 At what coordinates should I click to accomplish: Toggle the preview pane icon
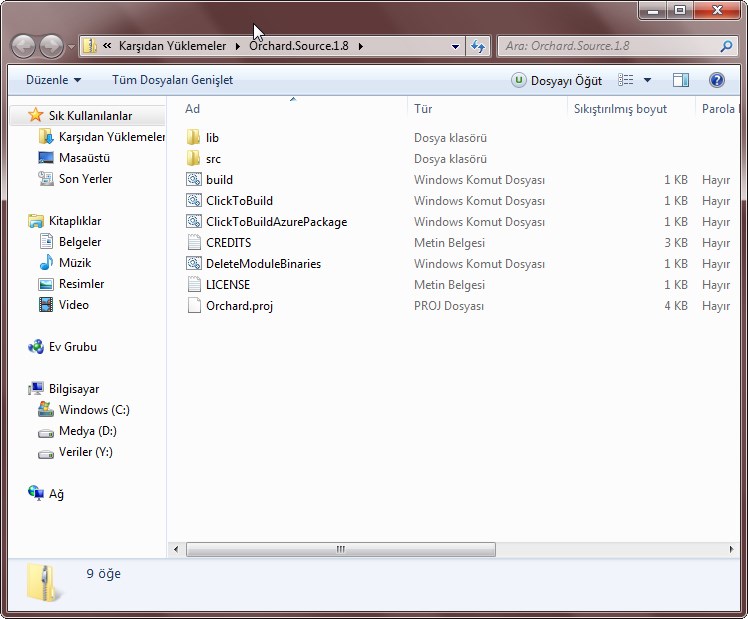click(x=680, y=80)
